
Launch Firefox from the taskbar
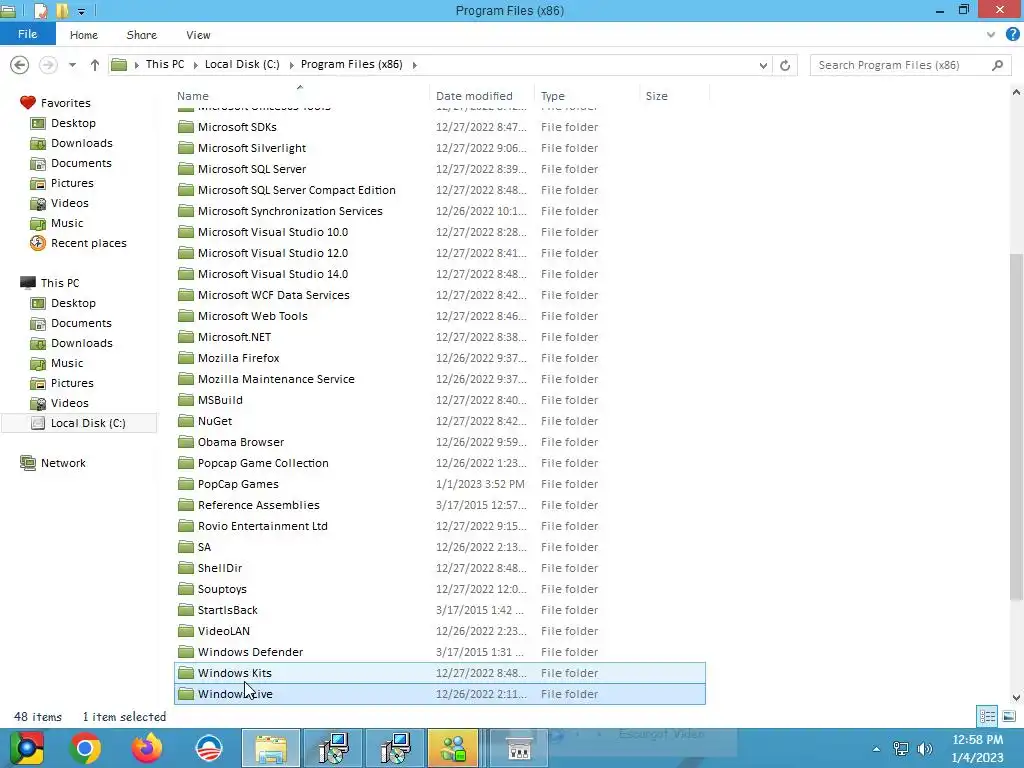[147, 748]
